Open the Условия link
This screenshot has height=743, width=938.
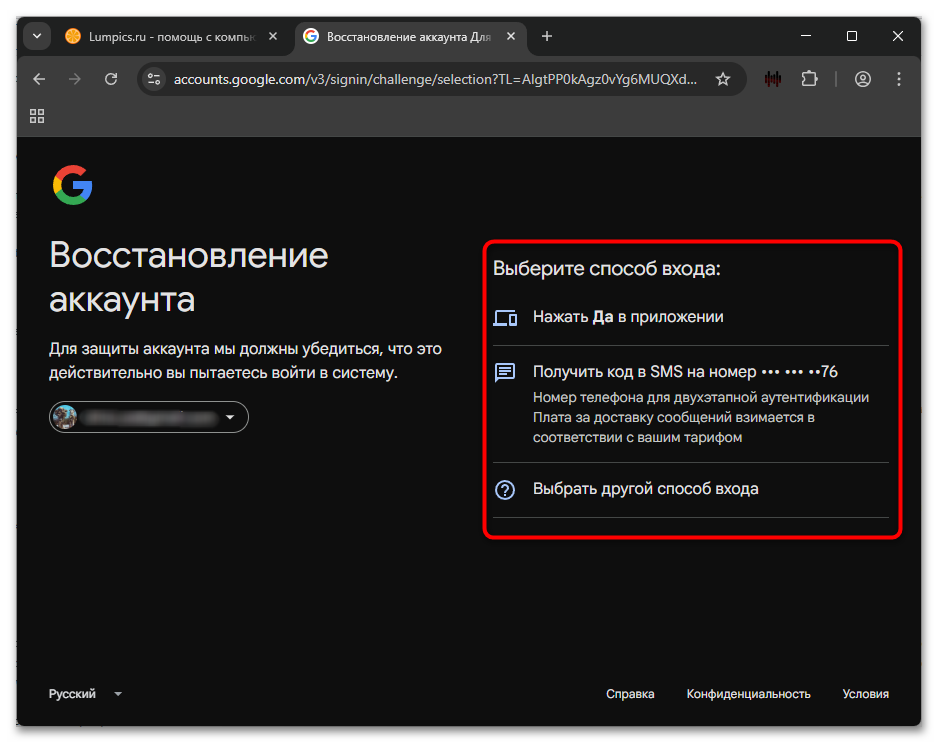pos(866,694)
